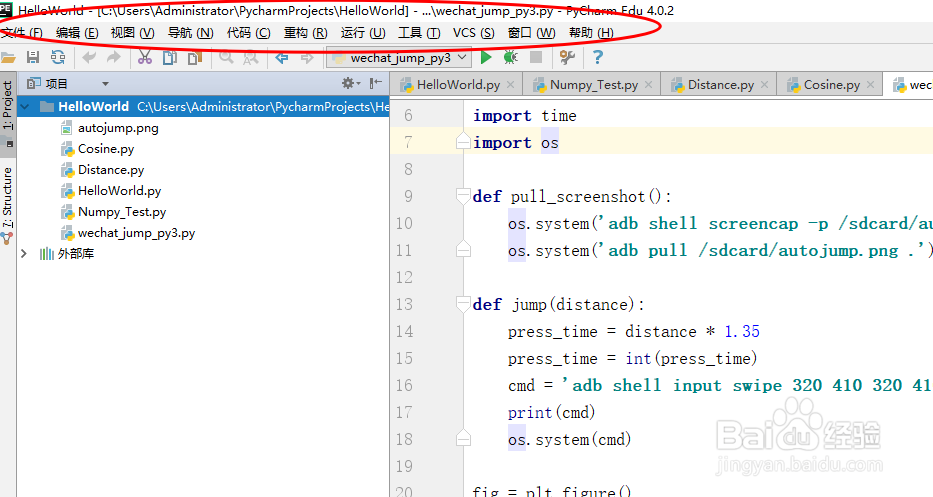Click the Help question mark icon

coord(597,58)
